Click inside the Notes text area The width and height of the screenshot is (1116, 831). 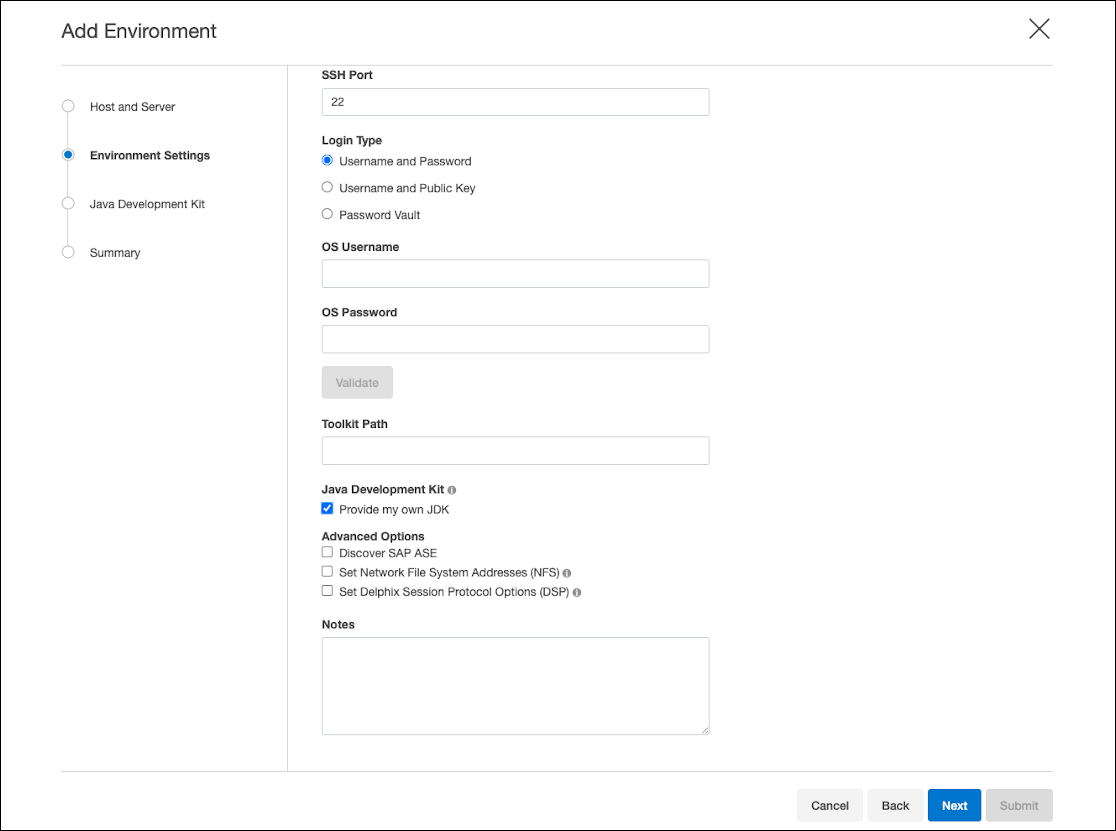515,686
